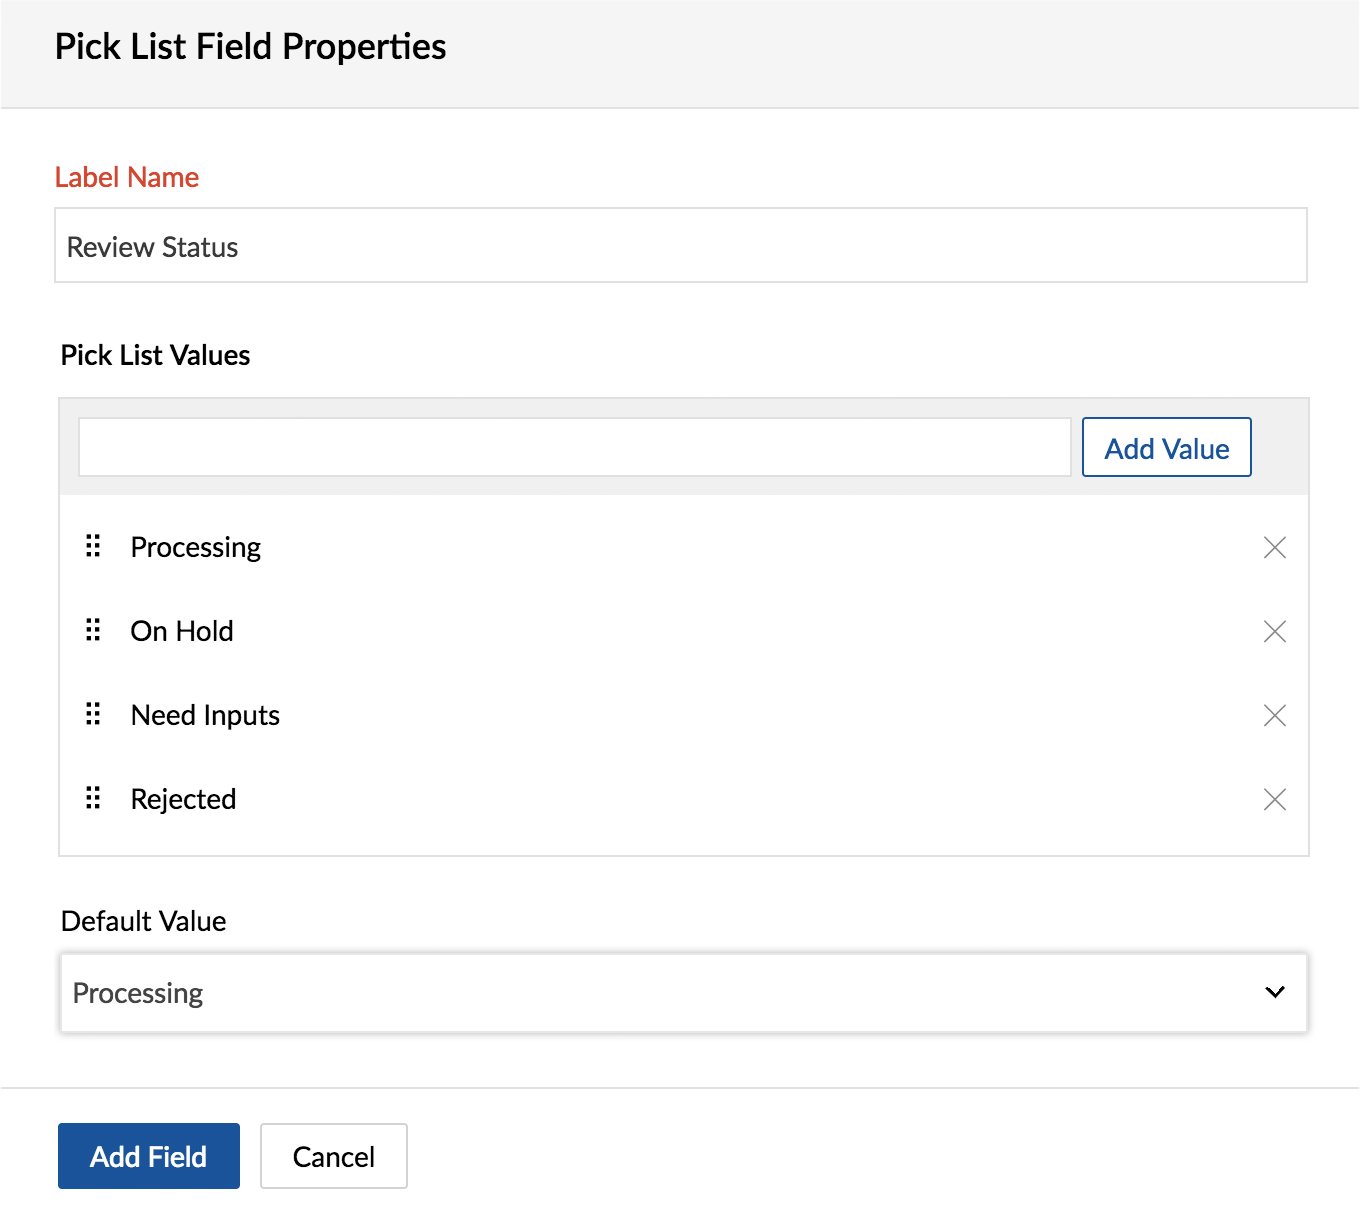Delete the On Hold value
The width and height of the screenshot is (1360, 1208).
click(1274, 631)
